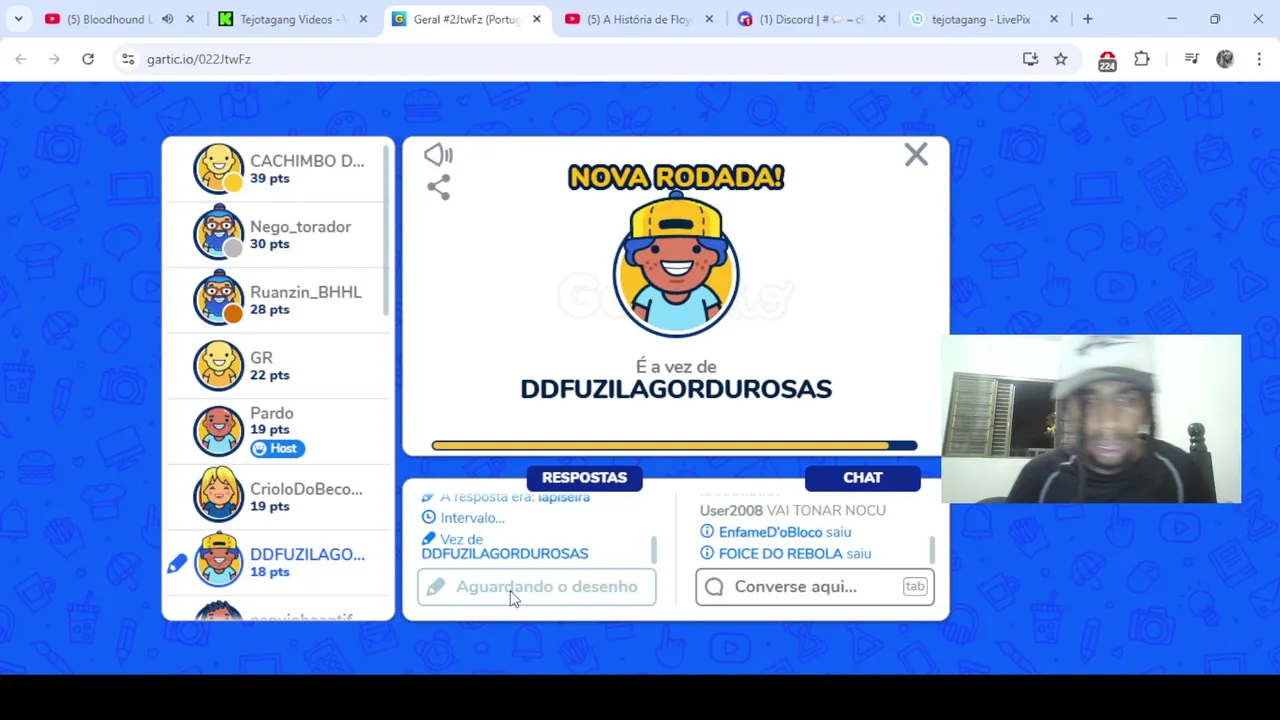Screen dimensions: 1280x720
Task: Click CrioloDoBeco player avatar
Action: 218,495
